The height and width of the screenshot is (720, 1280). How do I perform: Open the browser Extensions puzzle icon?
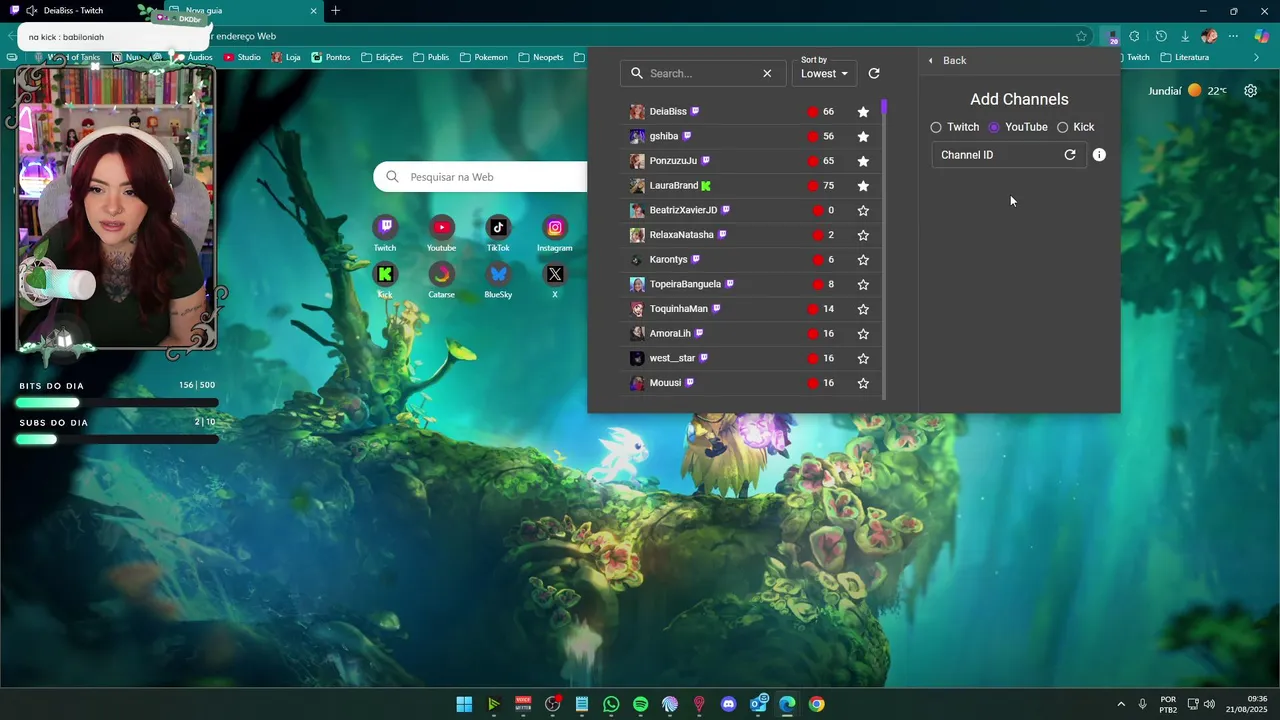pyautogui.click(x=1135, y=36)
